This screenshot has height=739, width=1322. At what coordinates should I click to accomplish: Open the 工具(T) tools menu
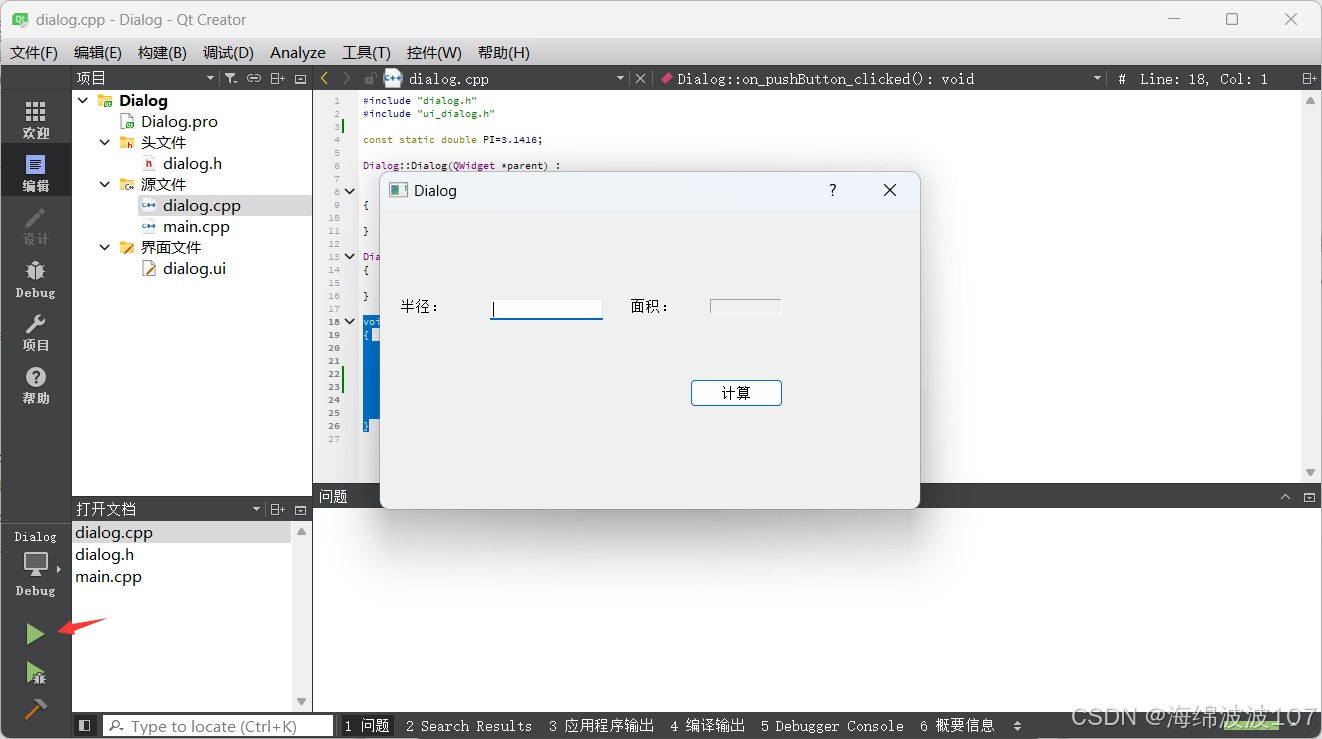366,52
